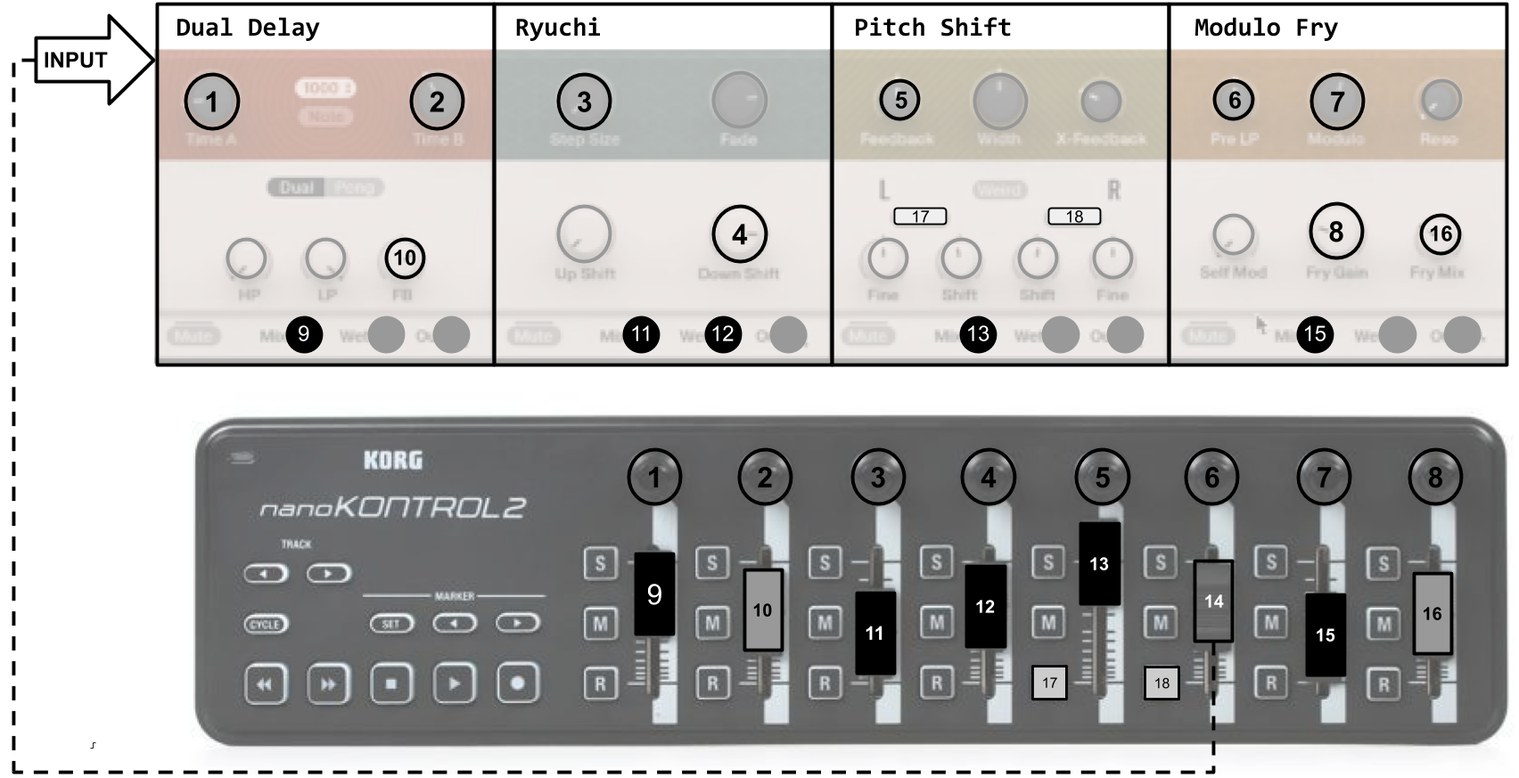The height and width of the screenshot is (778, 1519).
Task: Click the box labeled 17 in Pitch Shift
Action: click(920, 216)
